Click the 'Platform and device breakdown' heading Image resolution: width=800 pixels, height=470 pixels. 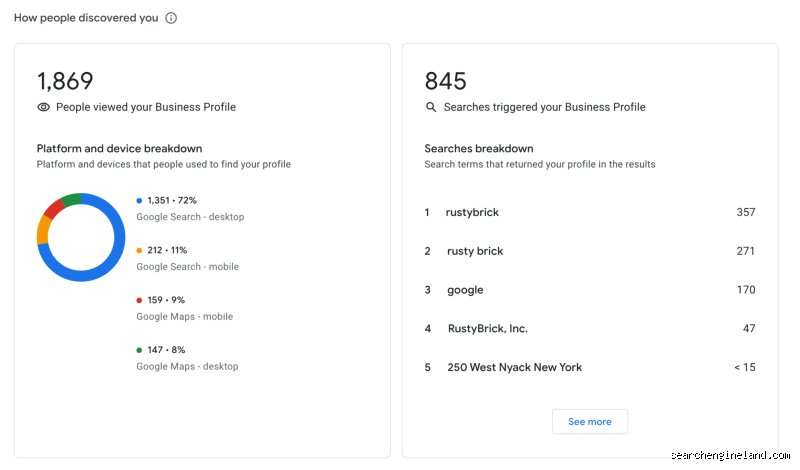119,149
